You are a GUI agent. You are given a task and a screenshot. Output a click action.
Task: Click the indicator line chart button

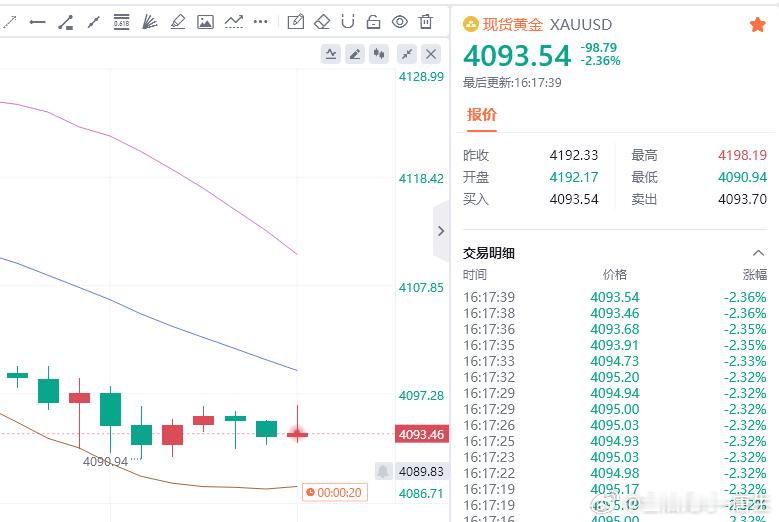(331, 54)
